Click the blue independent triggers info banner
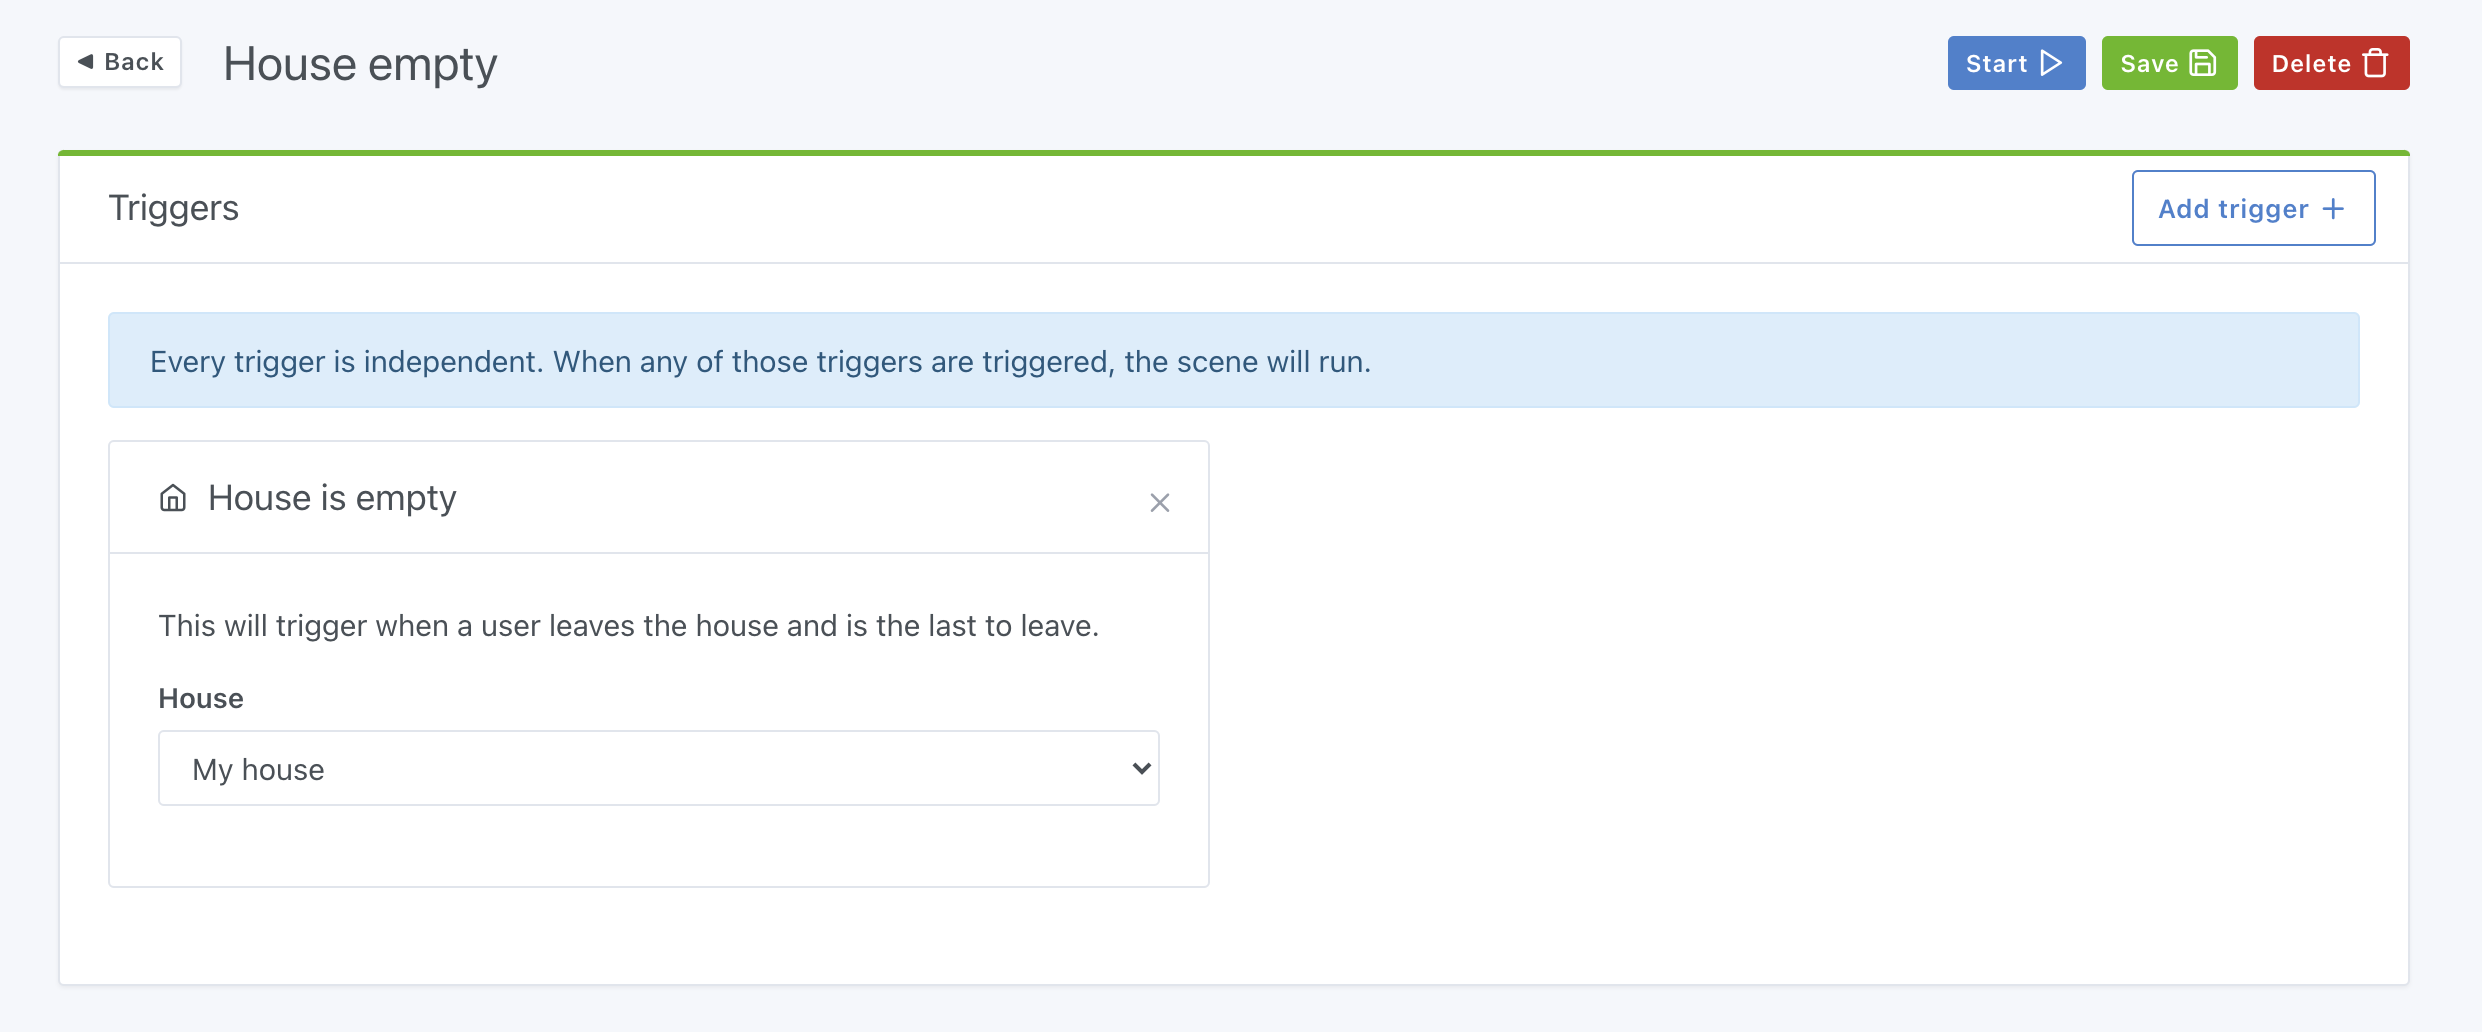The image size is (2482, 1032). click(1233, 360)
